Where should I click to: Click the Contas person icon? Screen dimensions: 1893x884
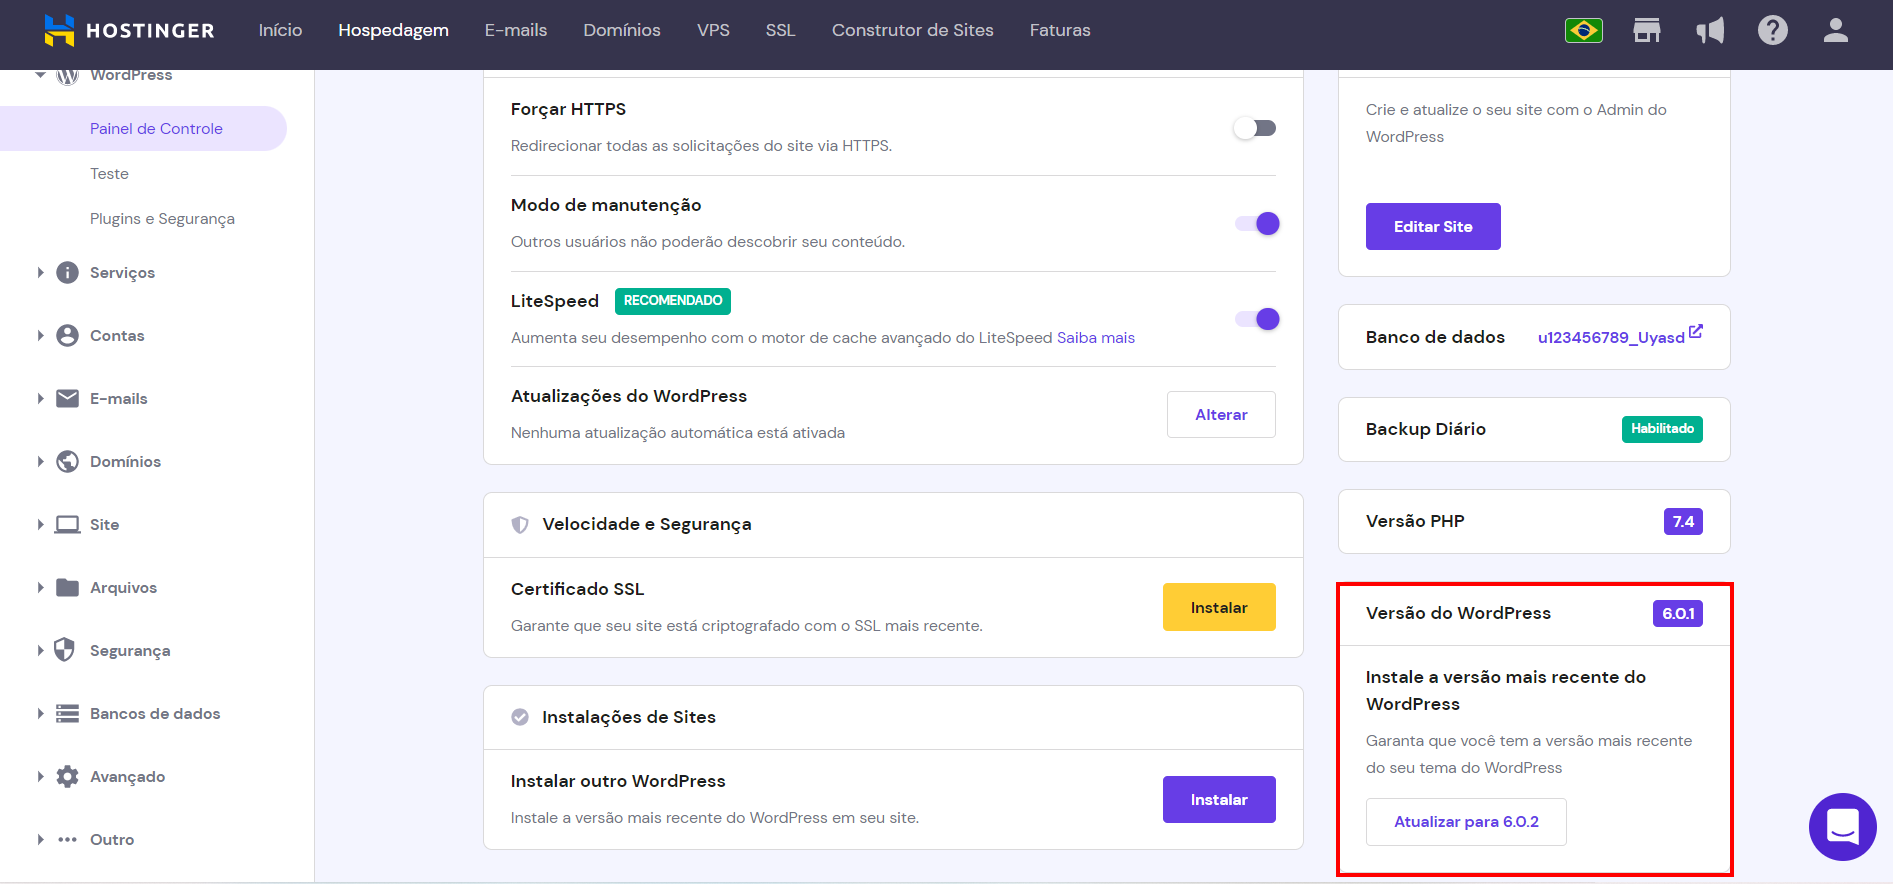click(67, 336)
